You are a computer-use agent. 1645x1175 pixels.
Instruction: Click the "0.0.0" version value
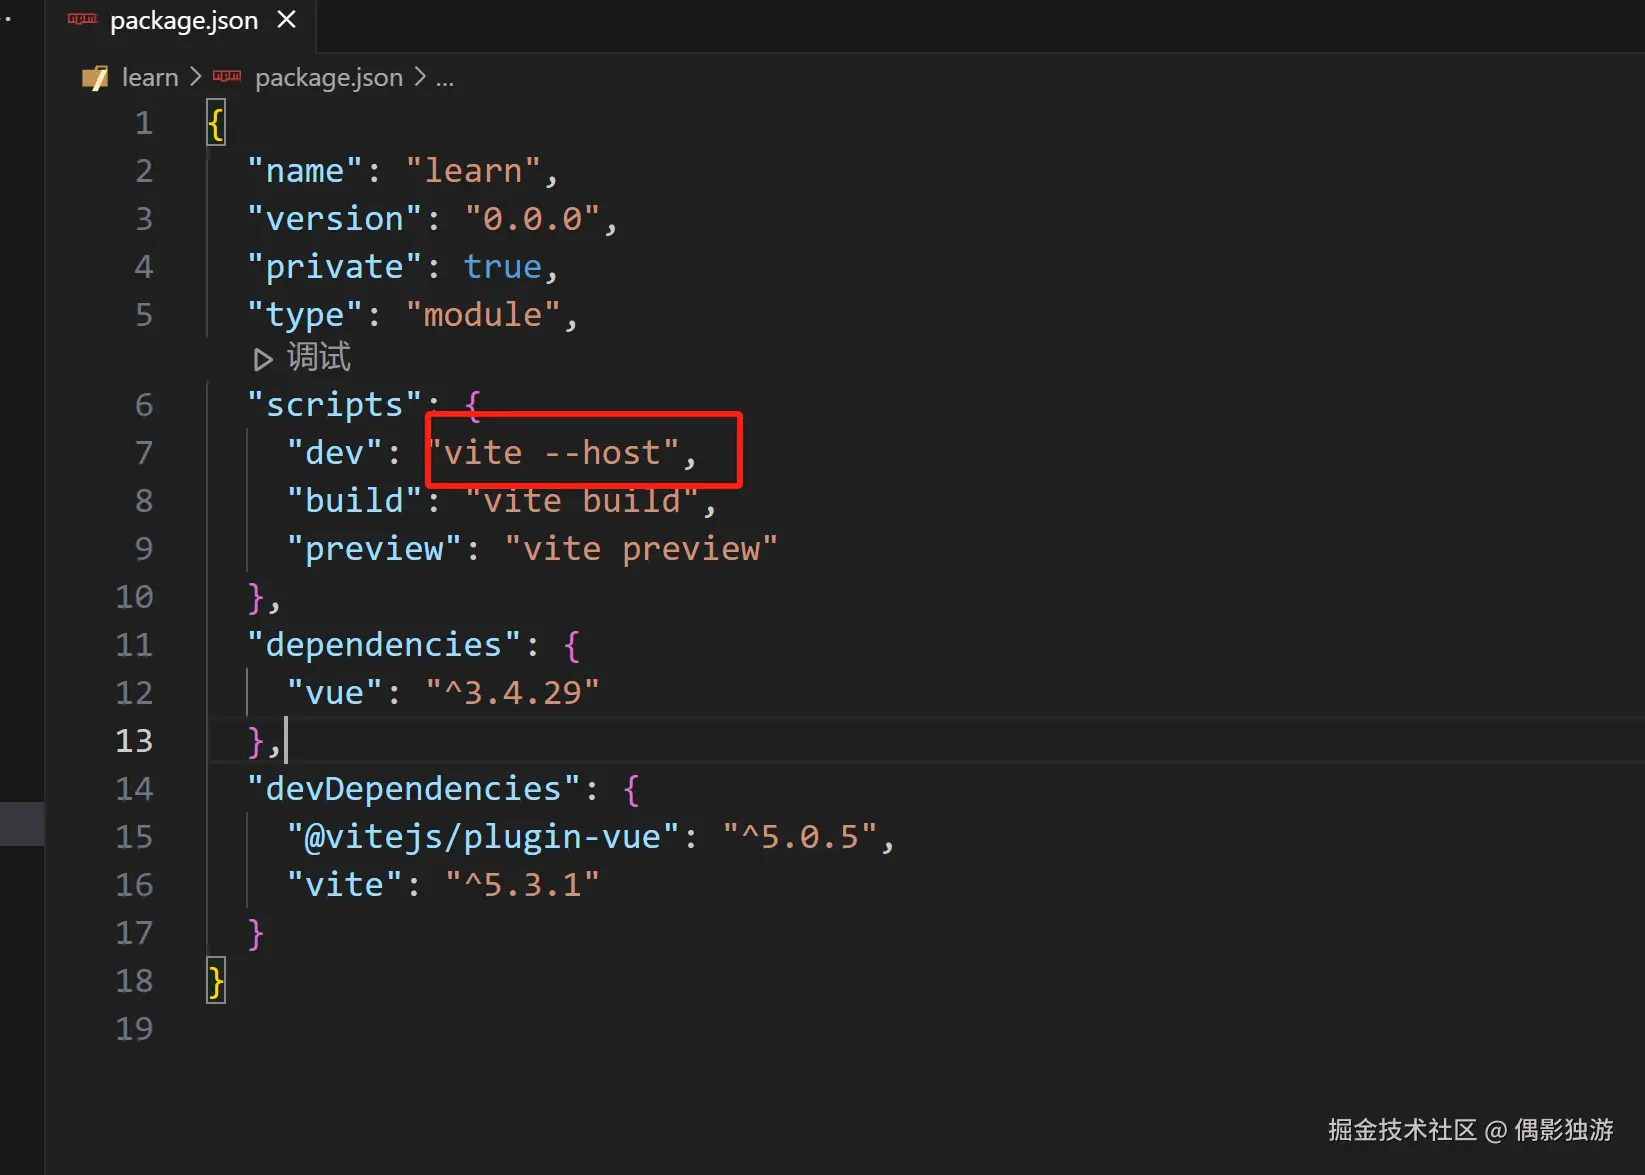pyautogui.click(x=532, y=219)
